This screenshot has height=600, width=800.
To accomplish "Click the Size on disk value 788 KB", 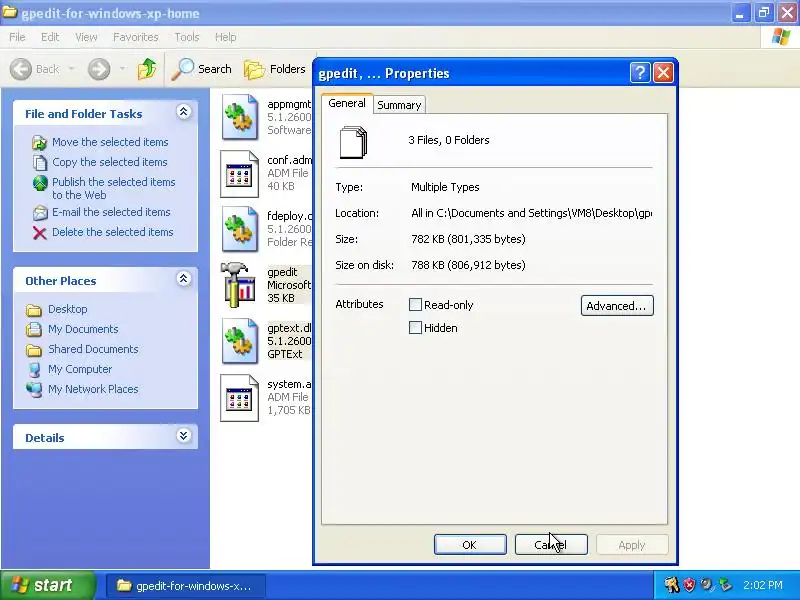I will click(468, 265).
